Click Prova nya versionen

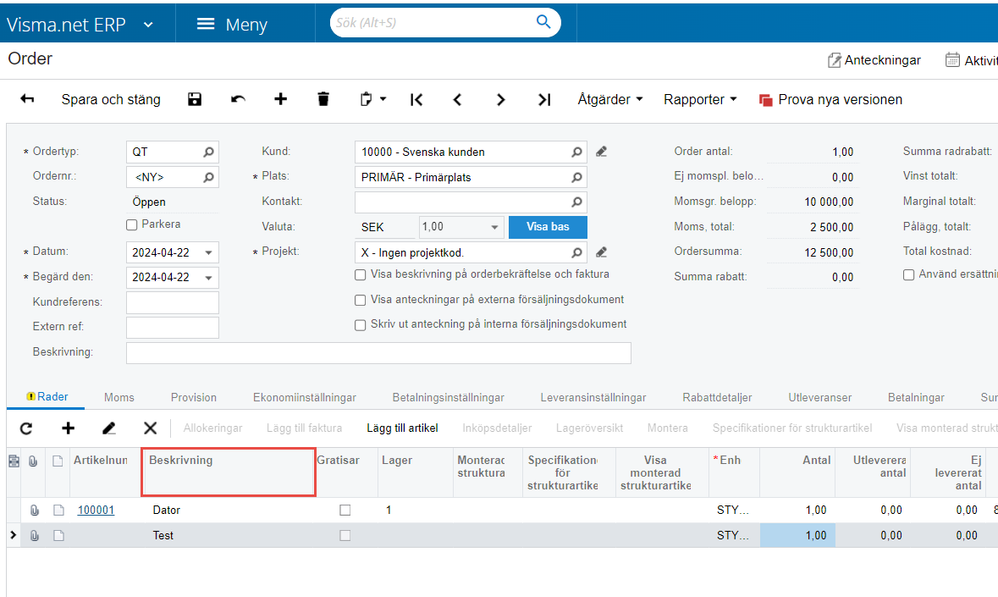(831, 99)
